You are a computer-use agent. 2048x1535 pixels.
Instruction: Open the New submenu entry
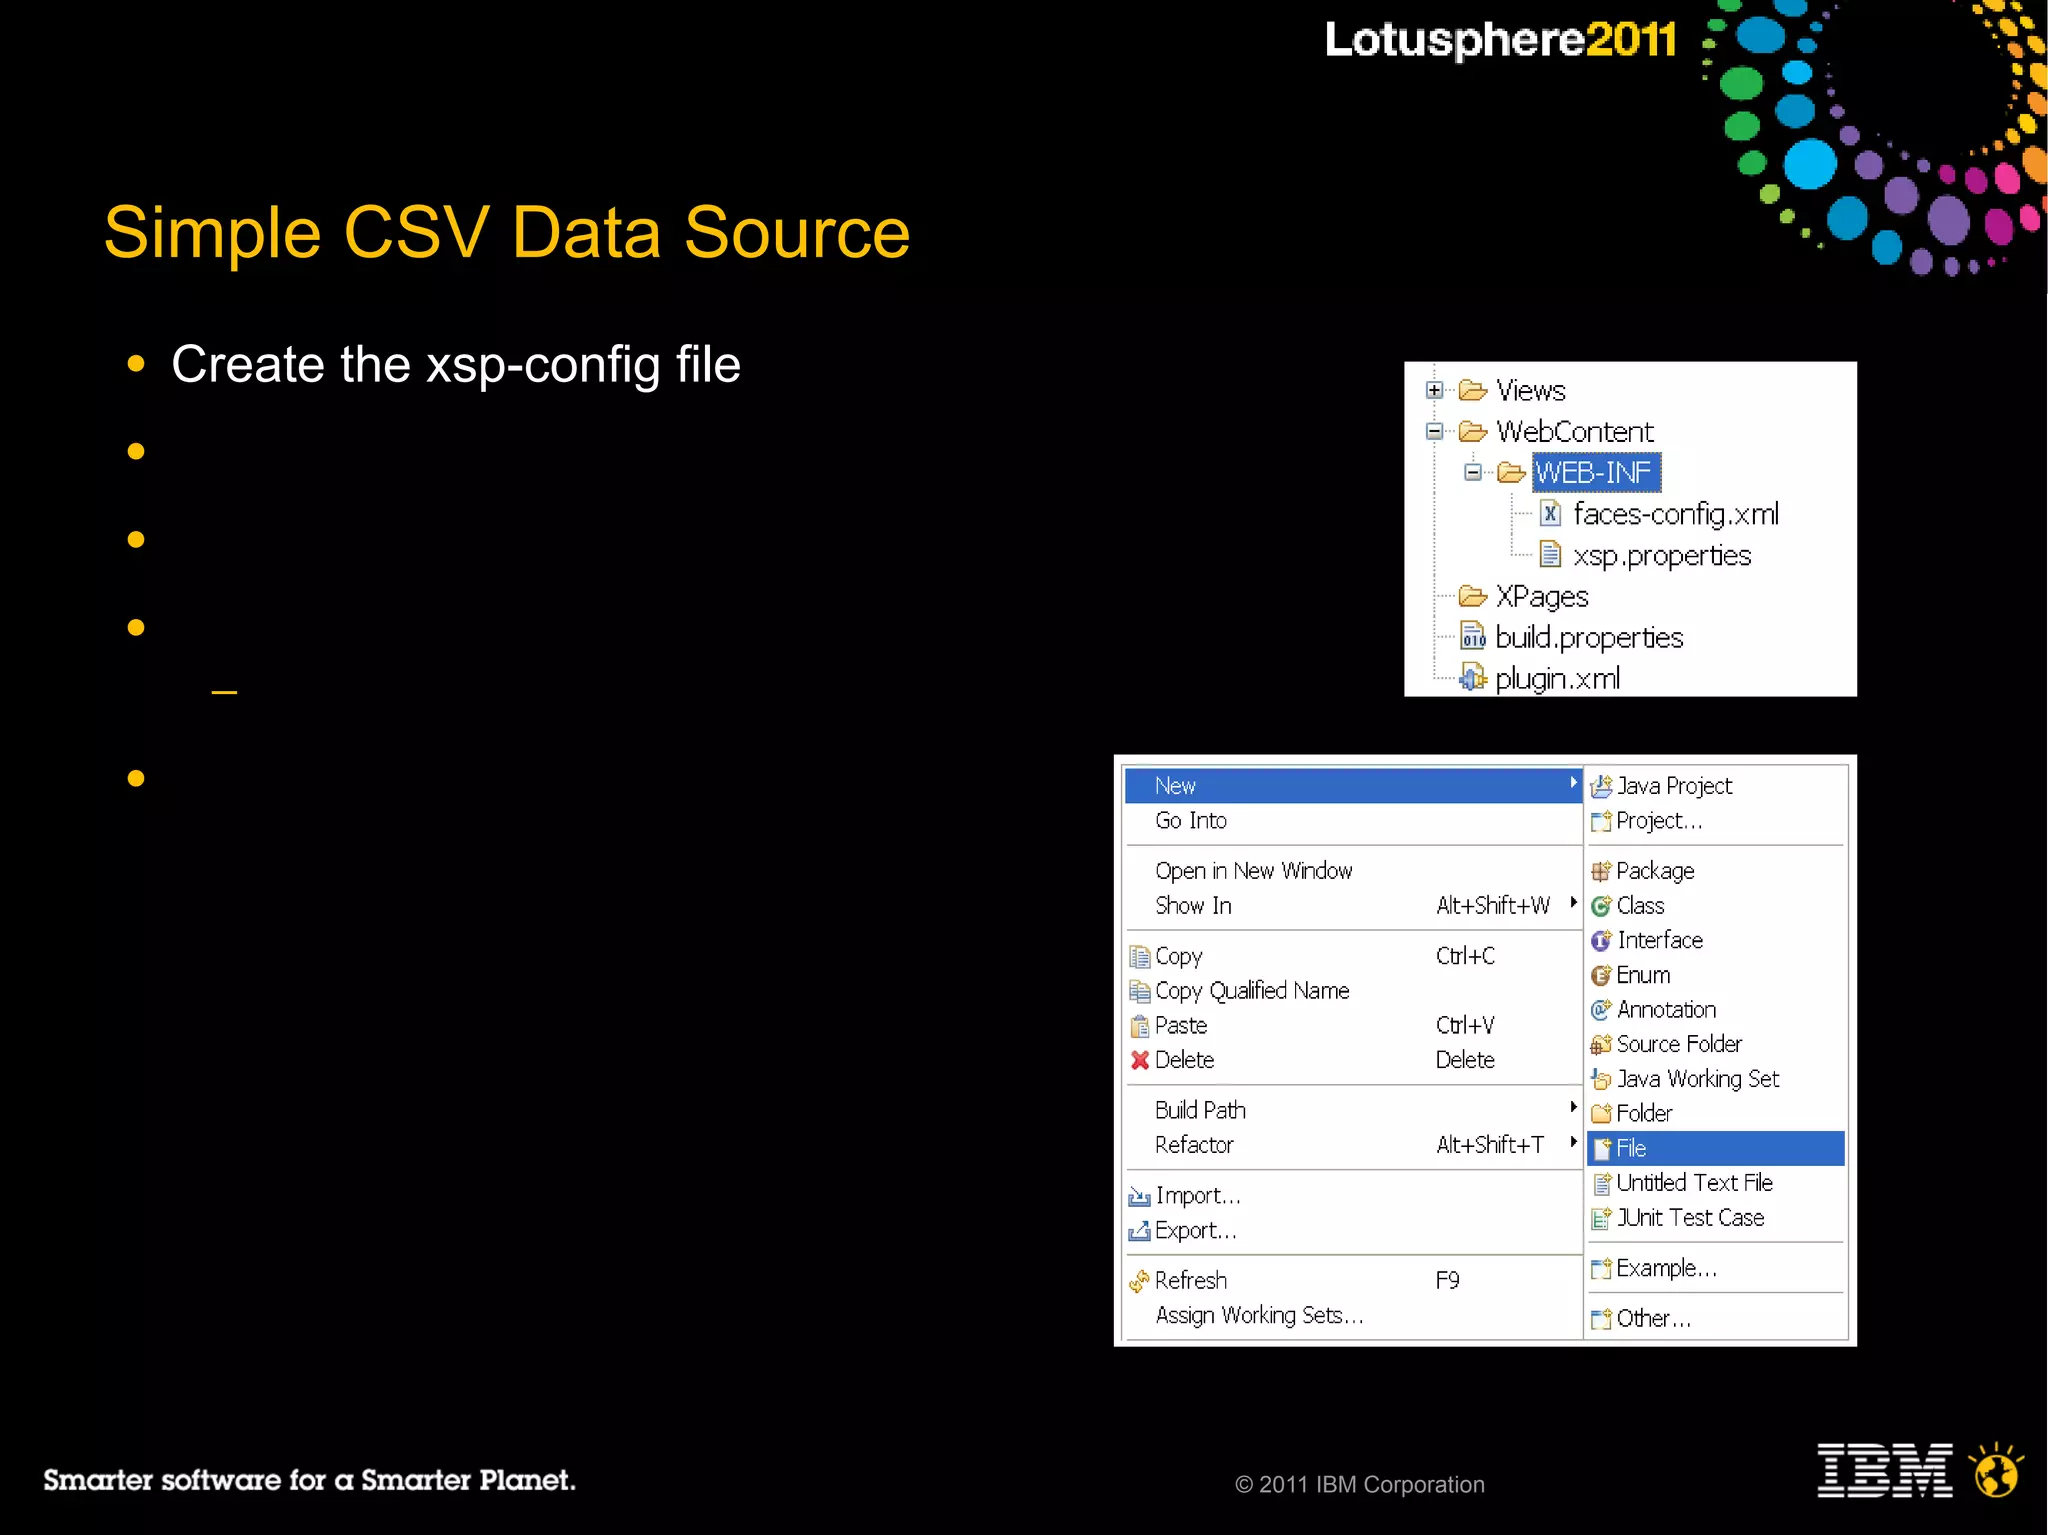(1353, 786)
